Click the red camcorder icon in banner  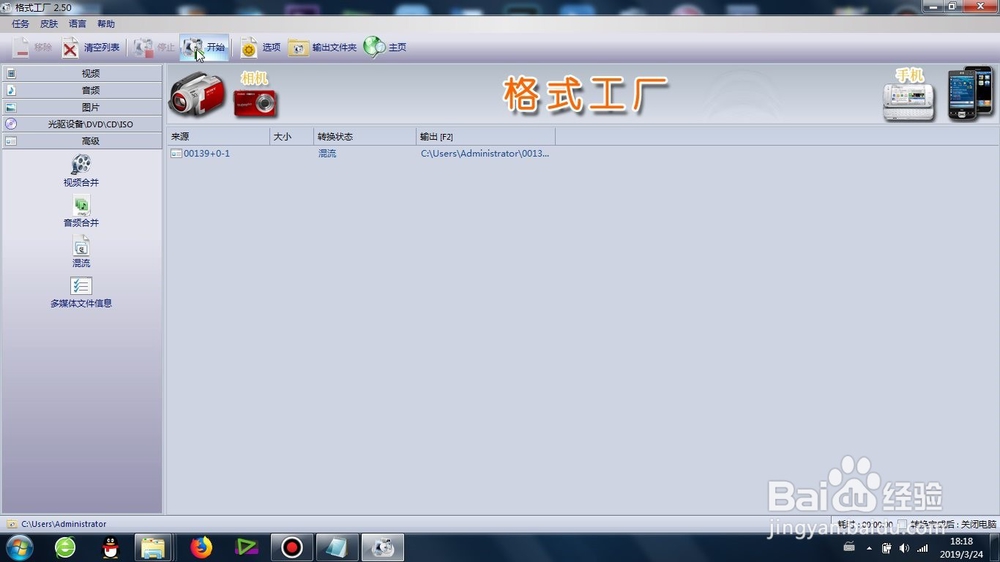(197, 94)
